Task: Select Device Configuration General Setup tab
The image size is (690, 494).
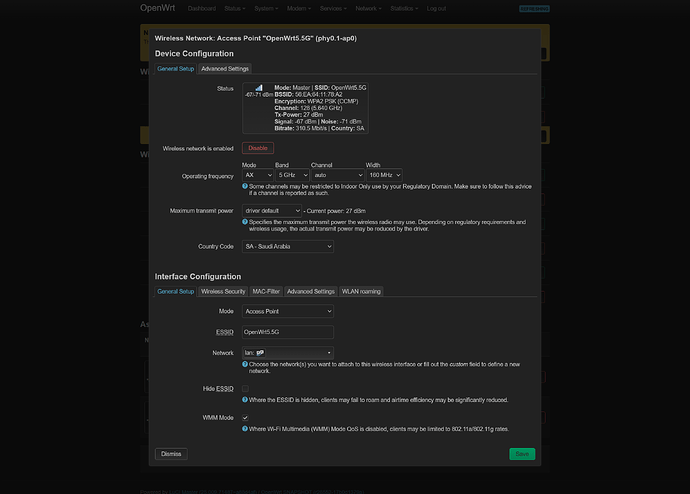Action: (x=175, y=69)
